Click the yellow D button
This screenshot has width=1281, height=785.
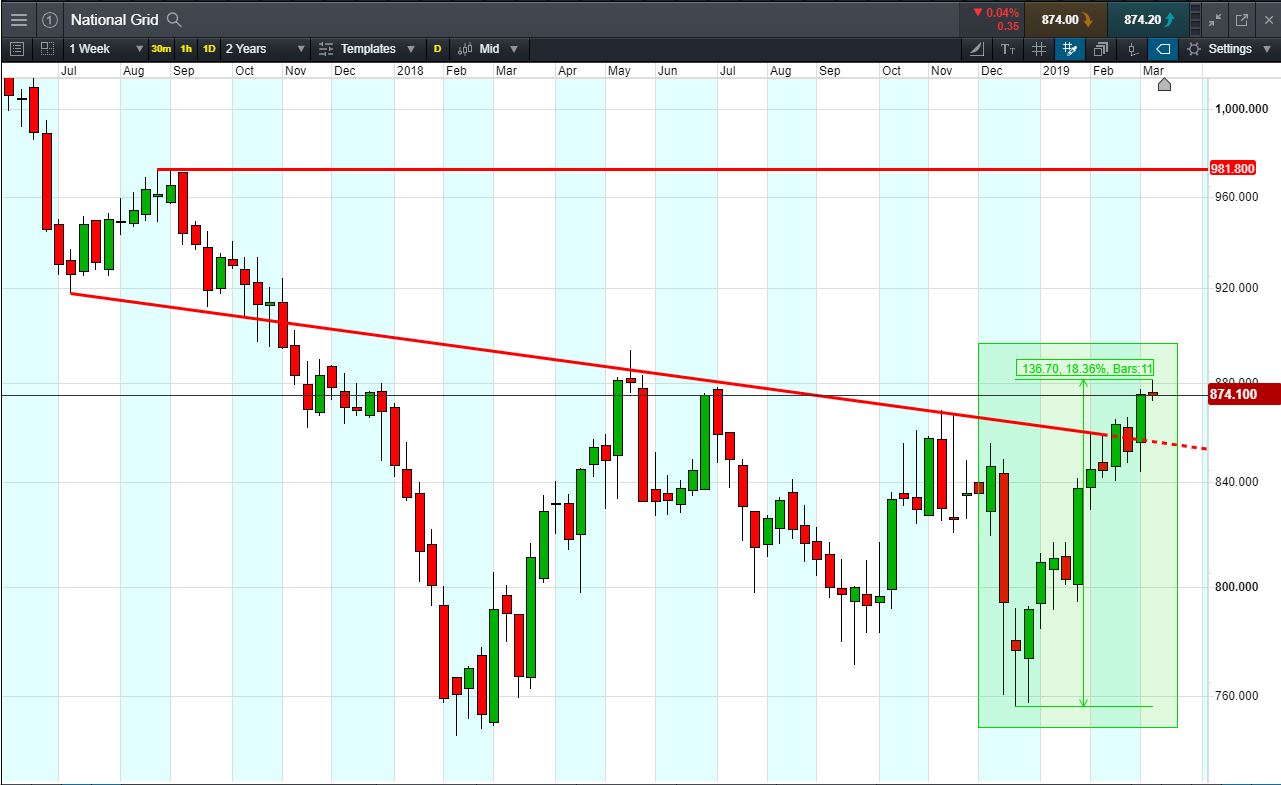click(438, 48)
